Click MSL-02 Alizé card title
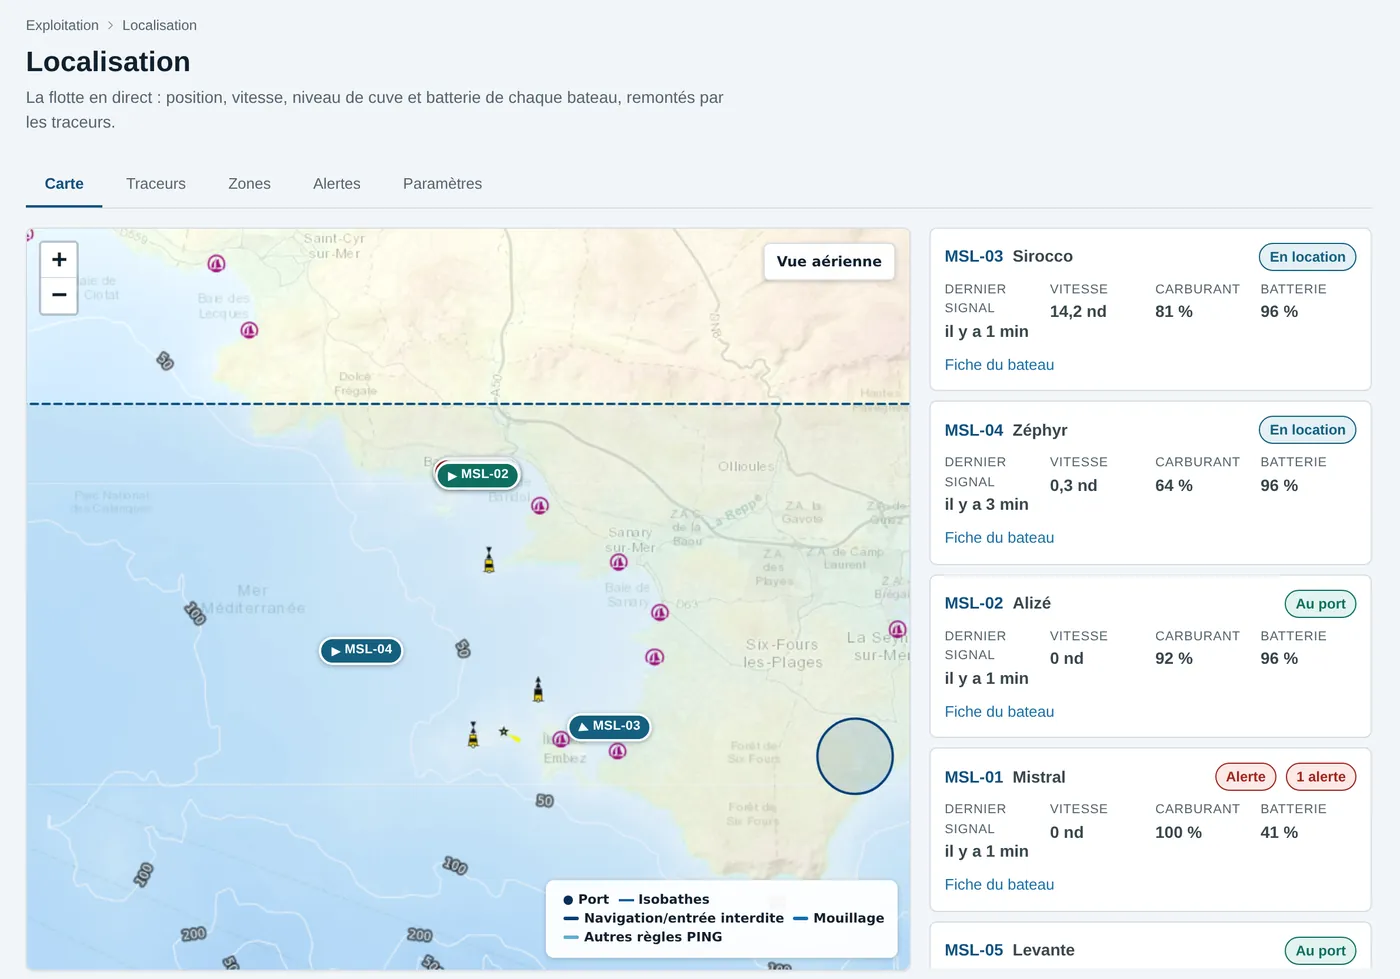 tap(998, 604)
